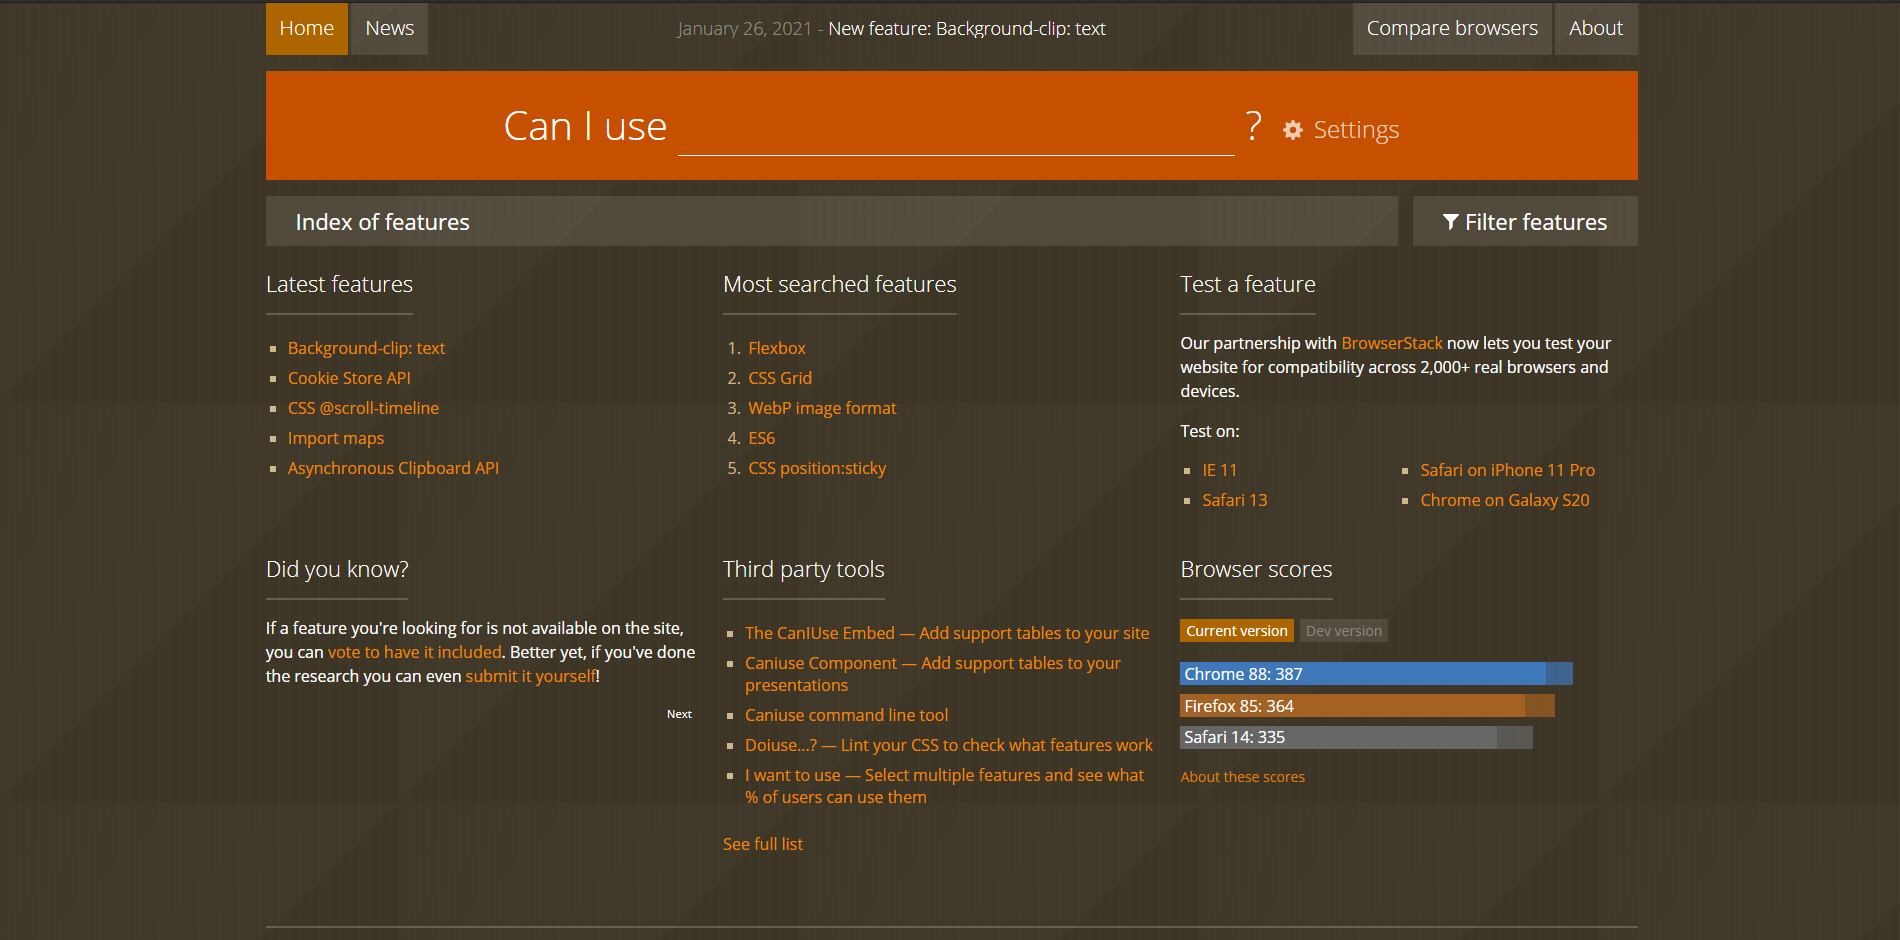1900x940 pixels.
Task: Click the Settings gear icon
Action: (x=1292, y=130)
